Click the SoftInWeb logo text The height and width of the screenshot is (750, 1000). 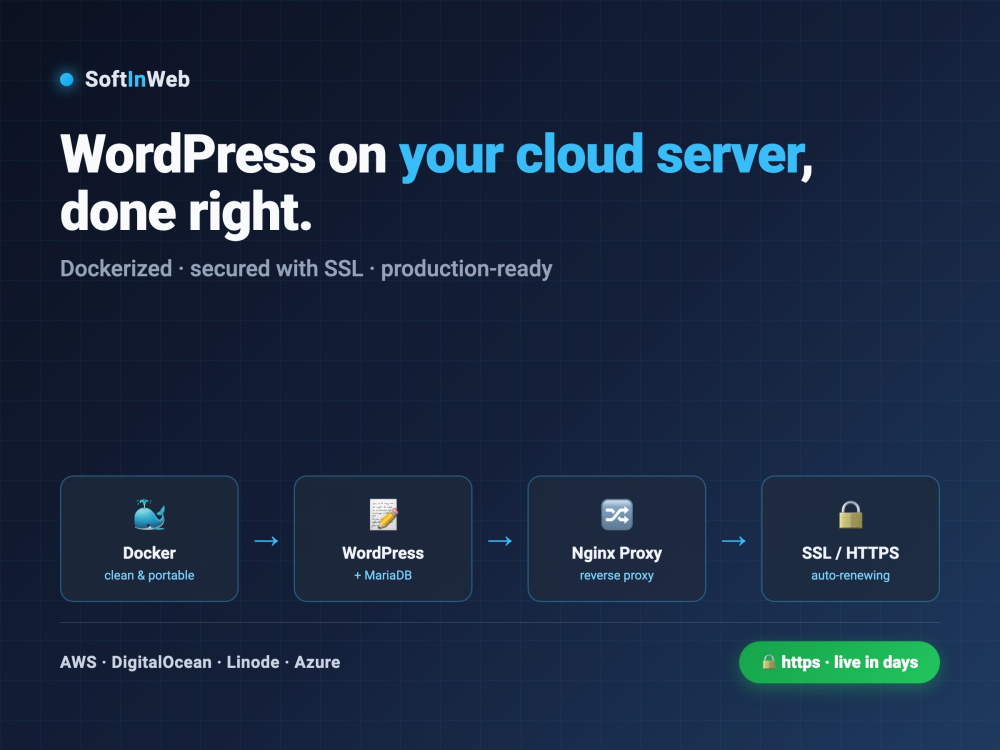point(137,80)
